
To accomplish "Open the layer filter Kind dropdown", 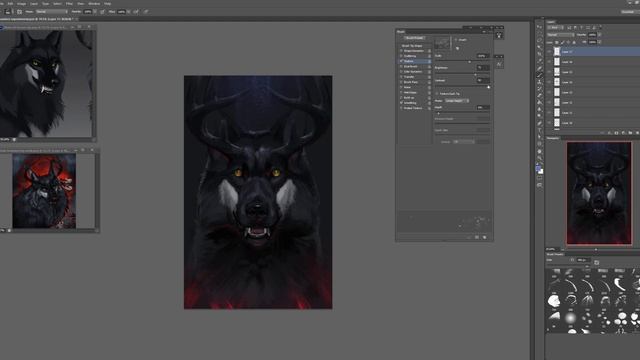I will pyautogui.click(x=555, y=27).
